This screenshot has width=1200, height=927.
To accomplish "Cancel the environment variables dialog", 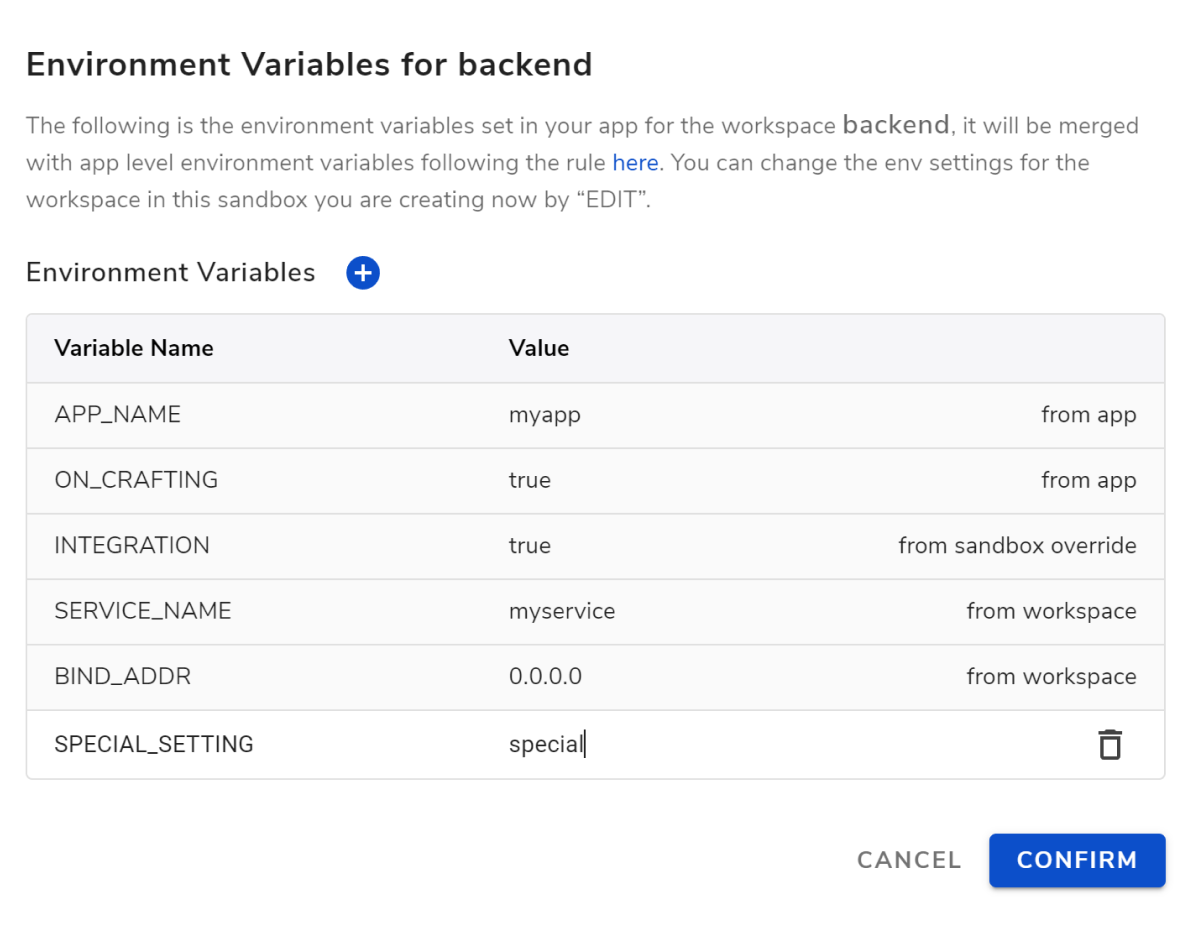I will (x=909, y=860).
